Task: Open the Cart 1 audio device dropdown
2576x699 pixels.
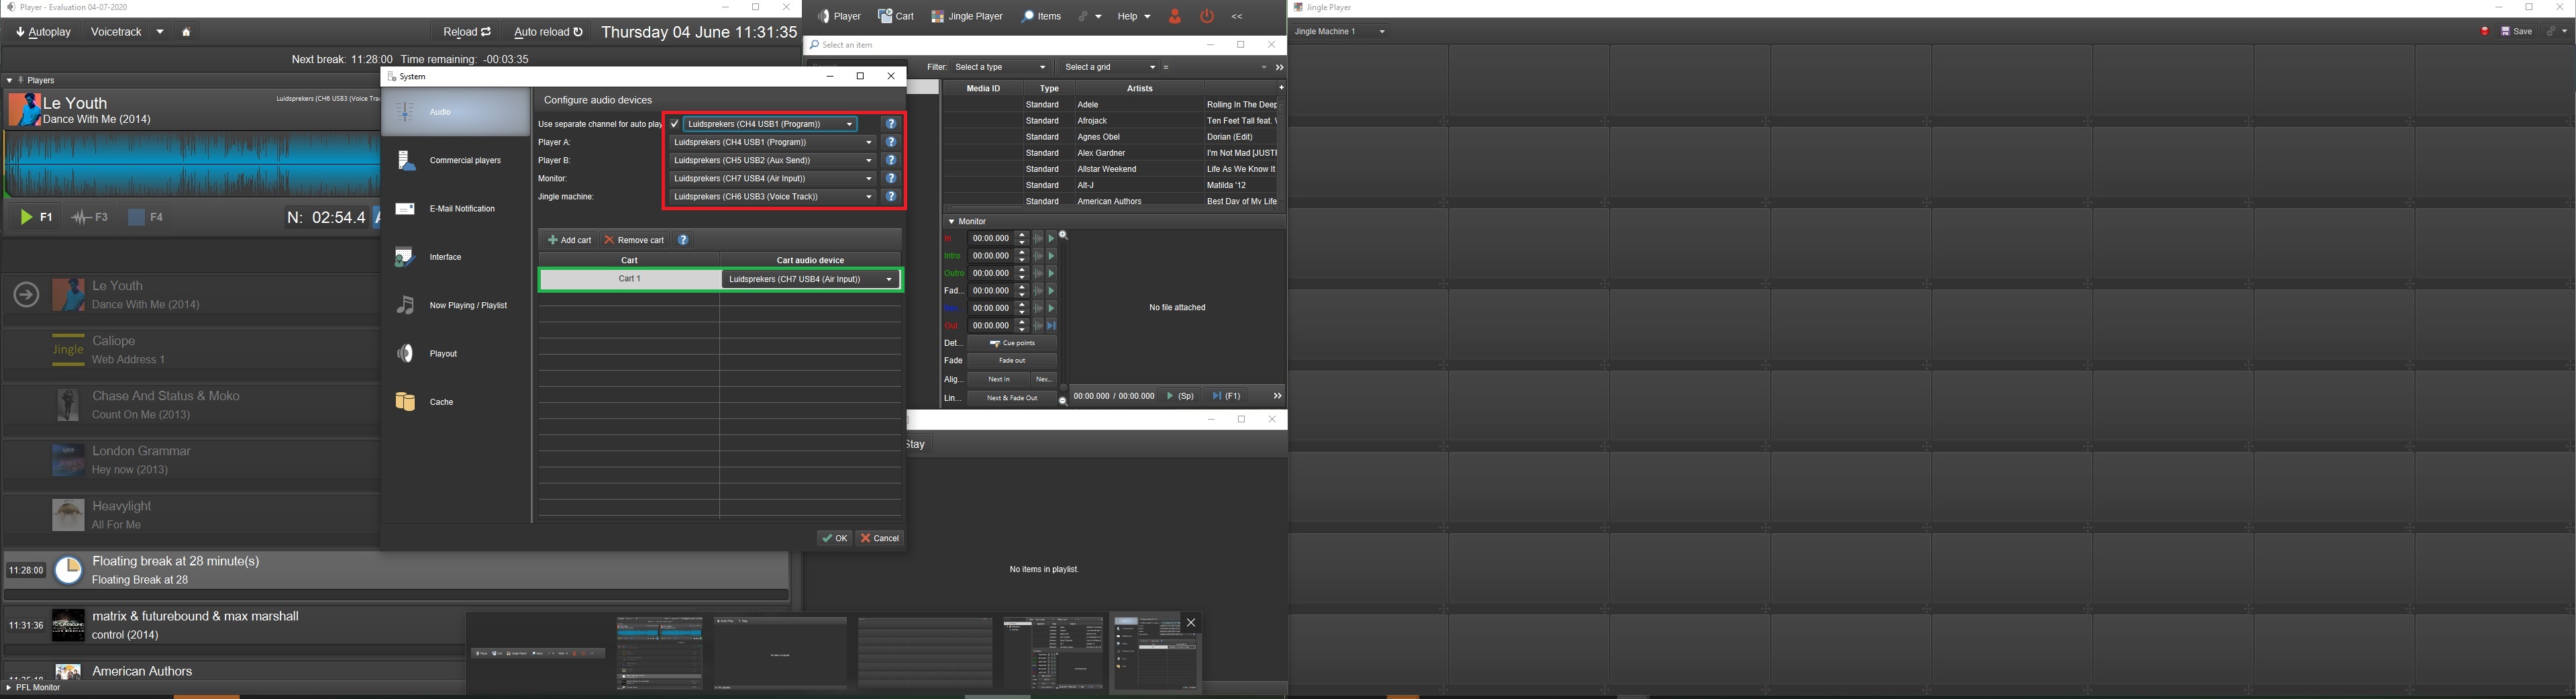Action: click(x=810, y=280)
